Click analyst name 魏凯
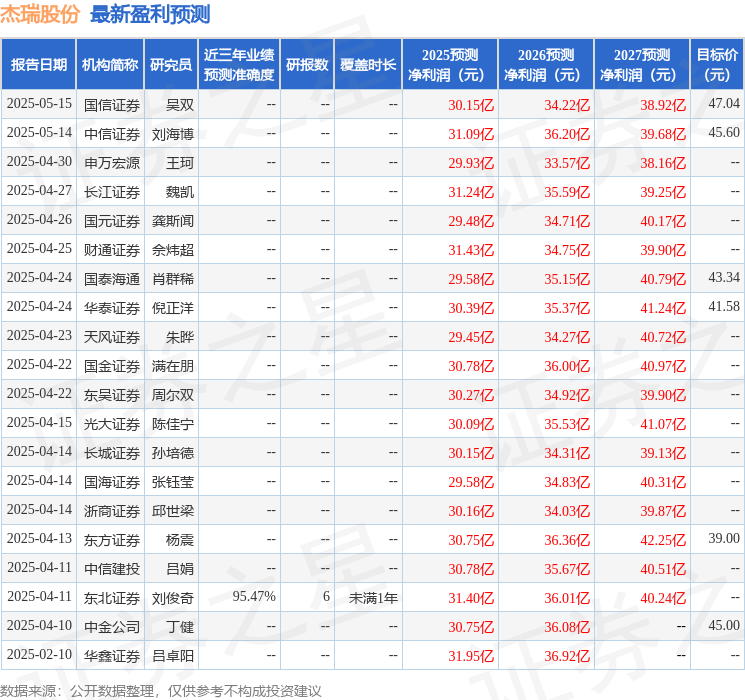The image size is (745, 700). coord(180,192)
